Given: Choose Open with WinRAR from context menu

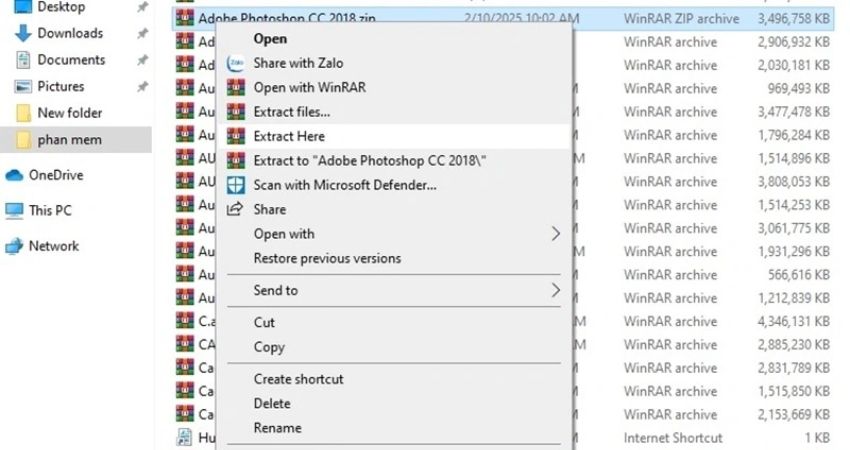Looking at the screenshot, I should 309,88.
